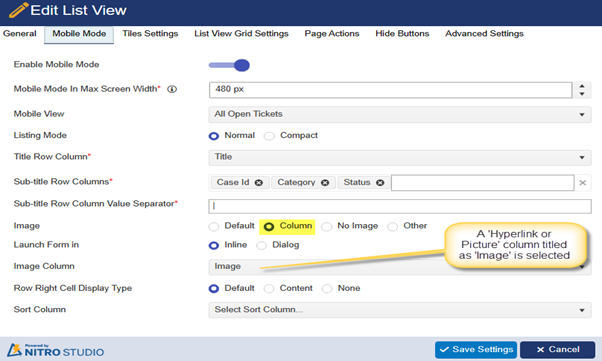The height and width of the screenshot is (361, 602).
Task: Open the Advanced Settings tab
Action: coord(484,34)
